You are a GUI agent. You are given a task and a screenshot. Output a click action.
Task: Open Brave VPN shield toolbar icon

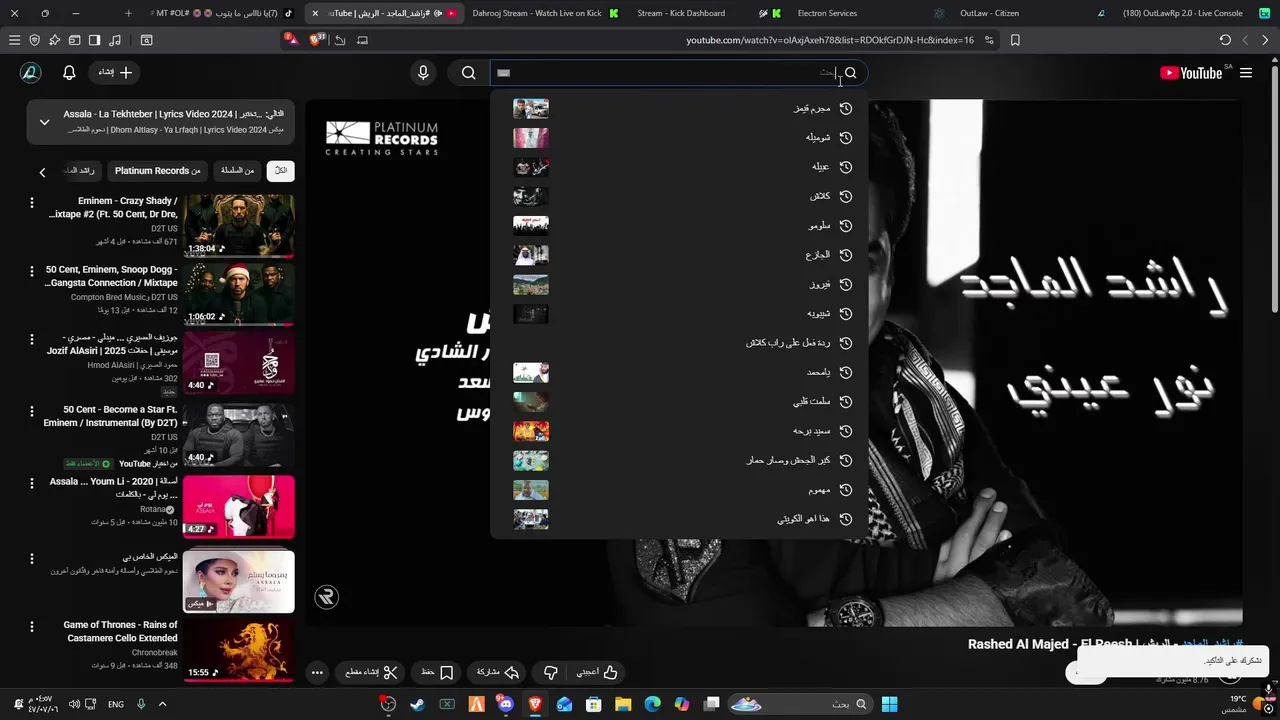34,40
